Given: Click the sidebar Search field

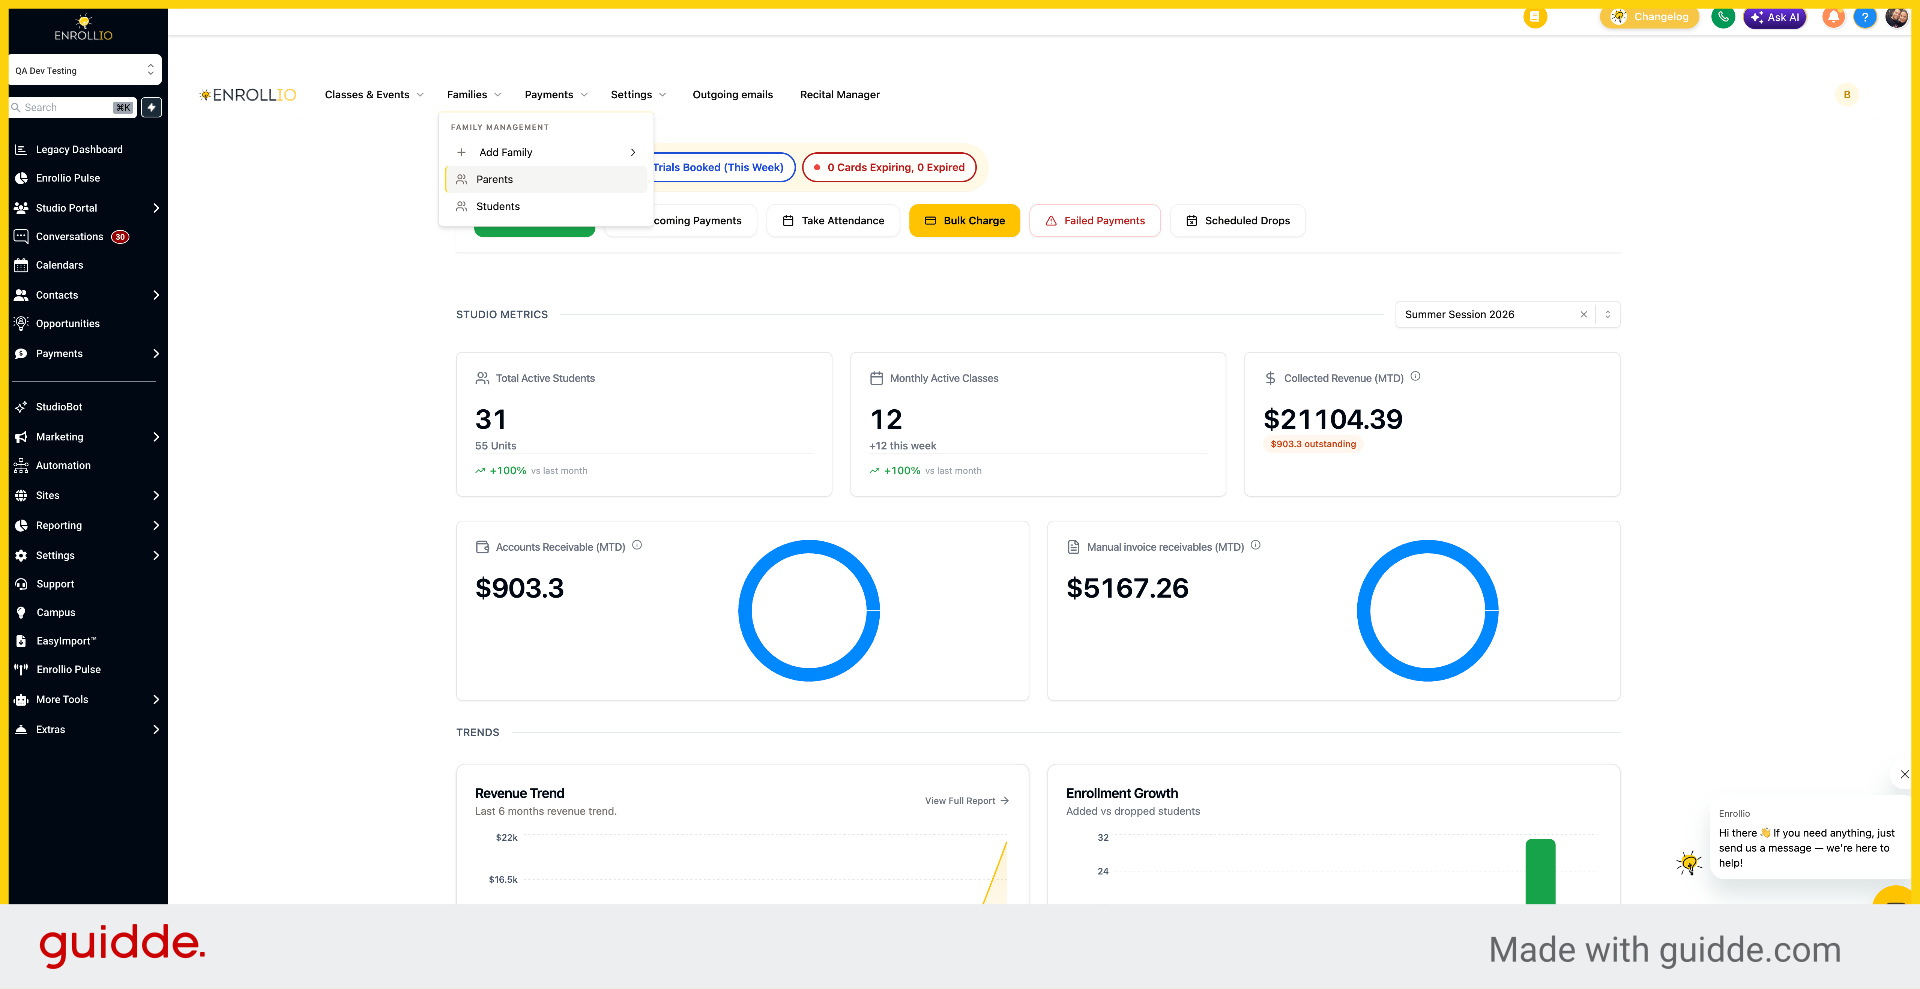Looking at the screenshot, I should pos(72,108).
